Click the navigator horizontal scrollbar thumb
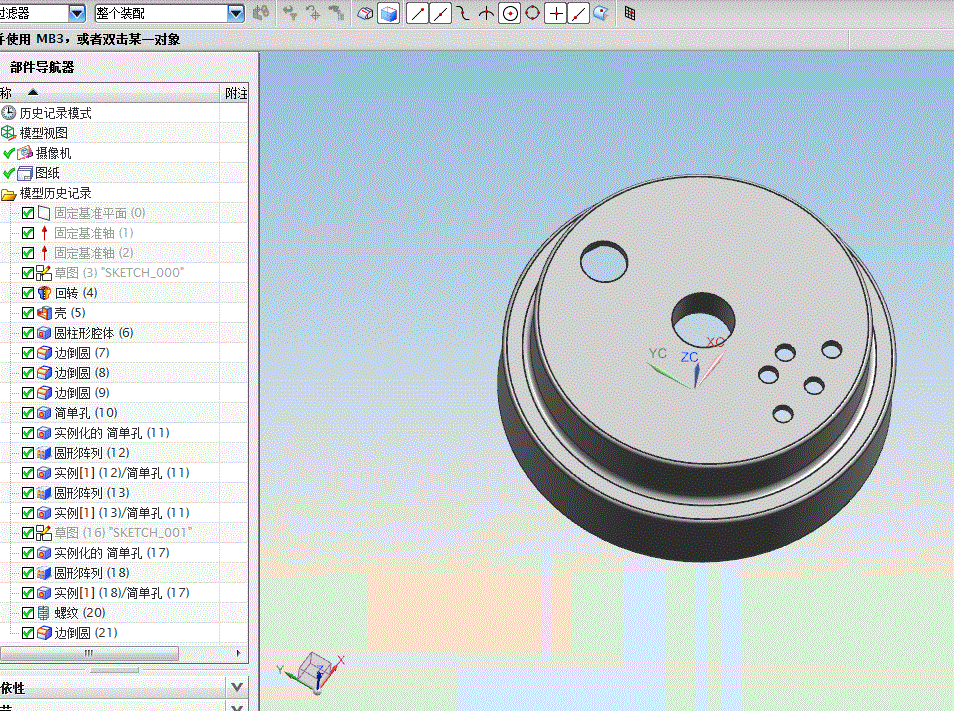This screenshot has width=954, height=711. (89, 653)
